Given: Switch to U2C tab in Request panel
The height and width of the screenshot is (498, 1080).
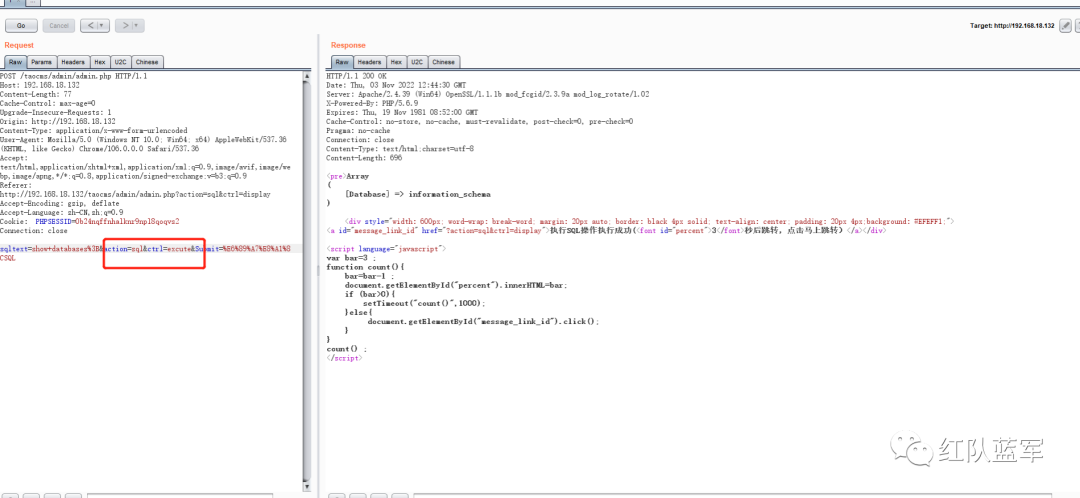Looking at the screenshot, I should pos(121,62).
